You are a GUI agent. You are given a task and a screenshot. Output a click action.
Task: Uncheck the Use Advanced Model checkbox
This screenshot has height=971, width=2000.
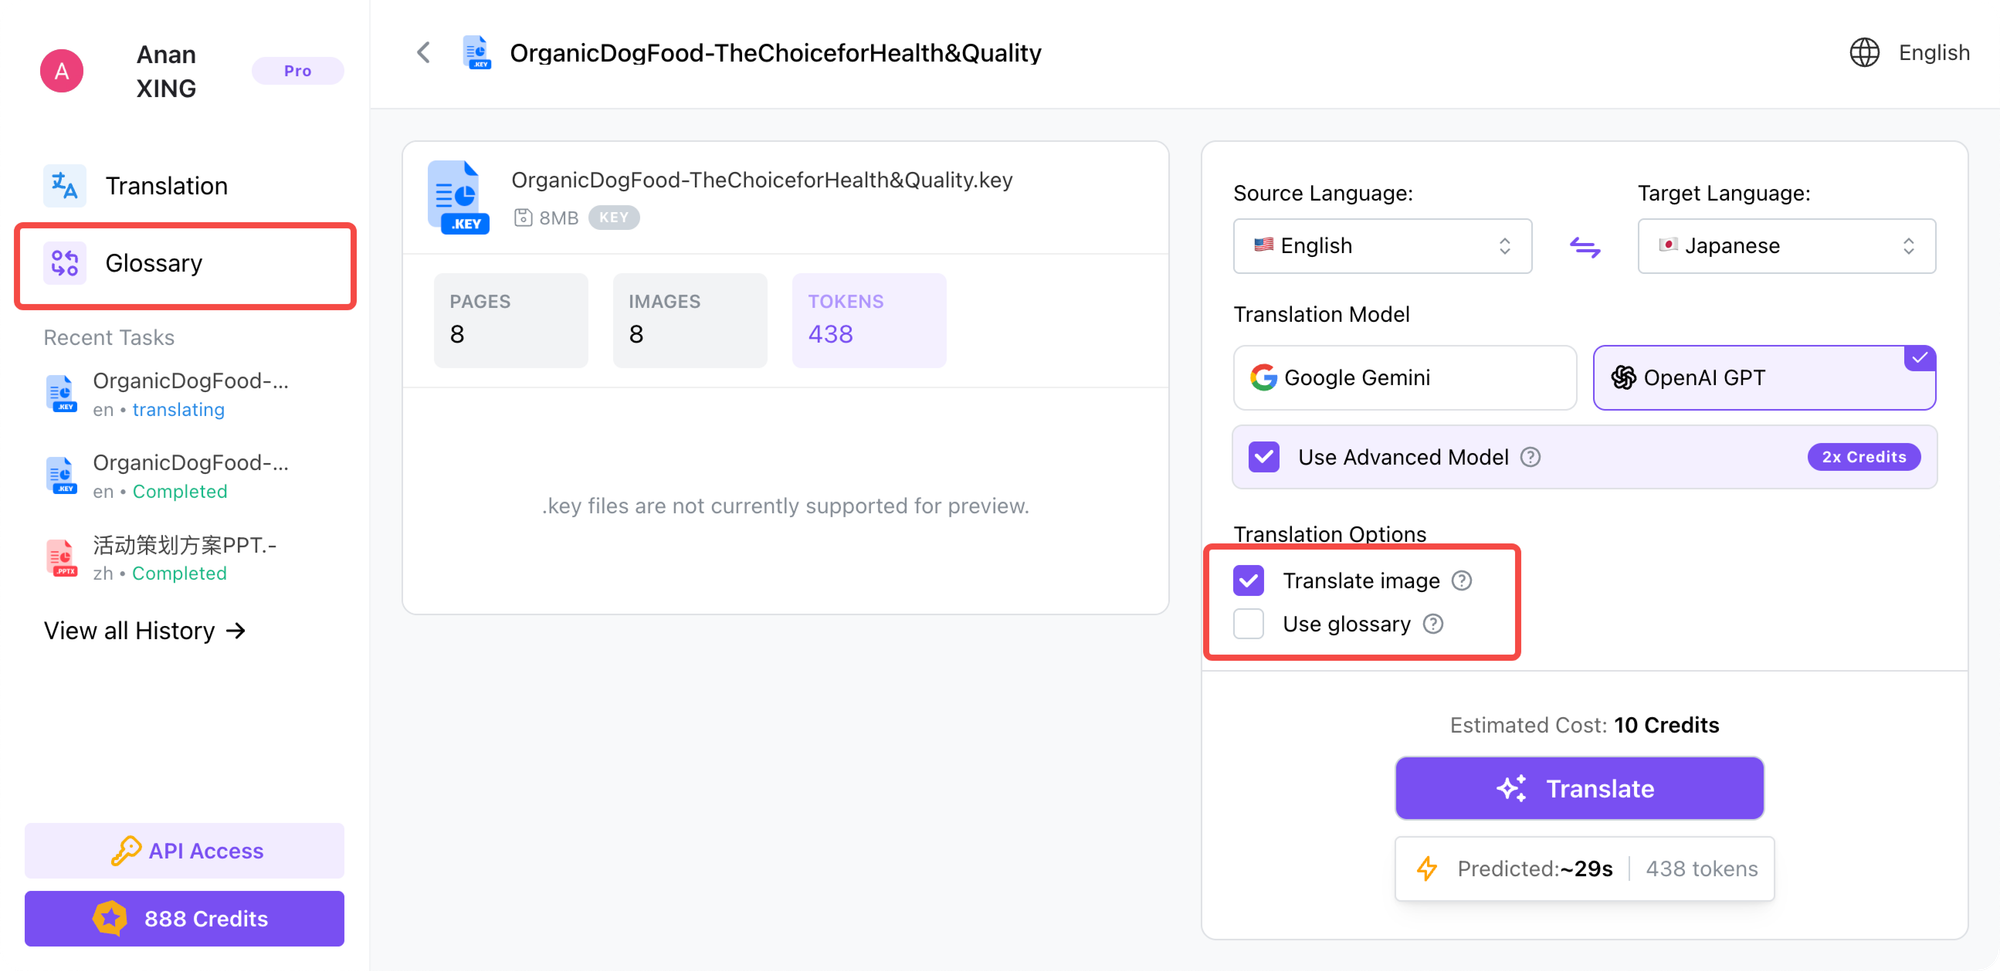pos(1264,457)
